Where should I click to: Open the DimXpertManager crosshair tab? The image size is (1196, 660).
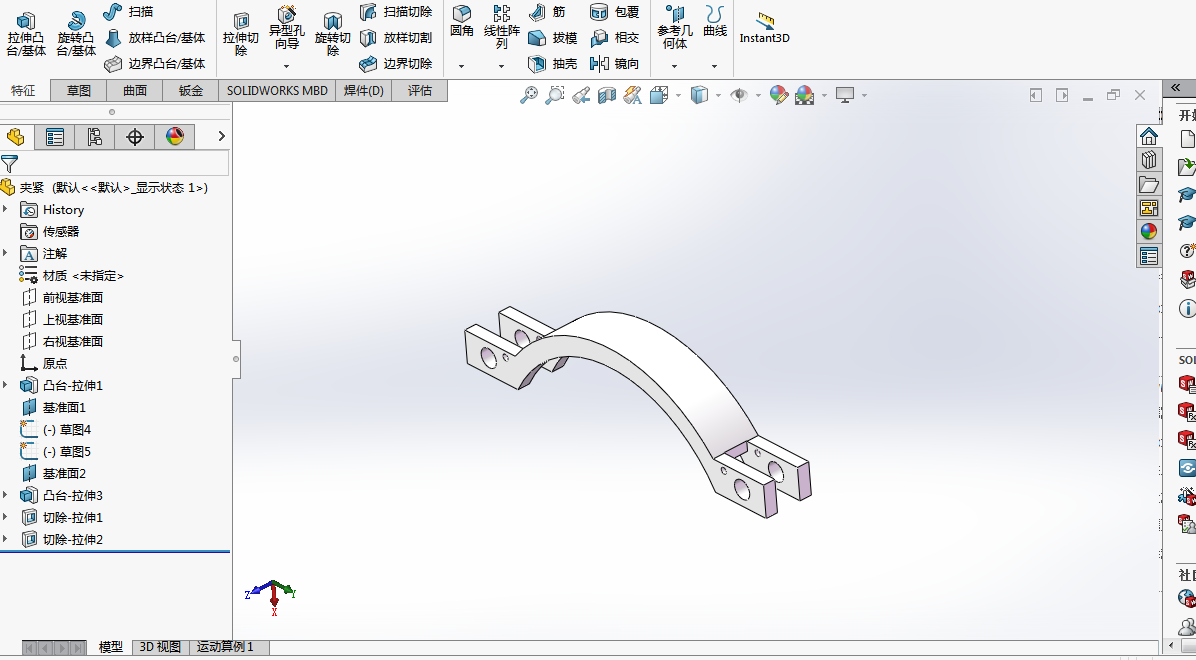pyautogui.click(x=135, y=137)
